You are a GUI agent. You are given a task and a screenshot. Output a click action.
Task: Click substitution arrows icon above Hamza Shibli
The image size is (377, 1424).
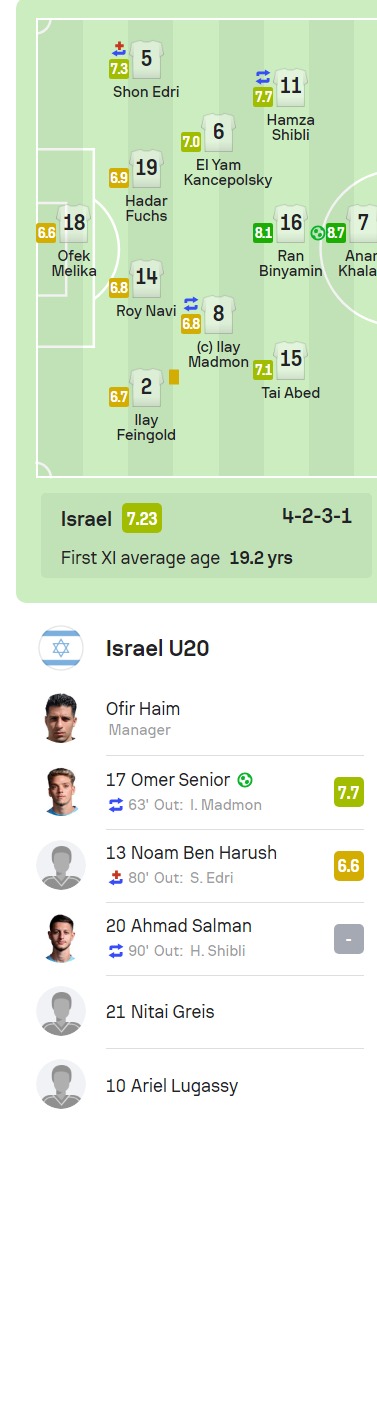click(x=263, y=77)
